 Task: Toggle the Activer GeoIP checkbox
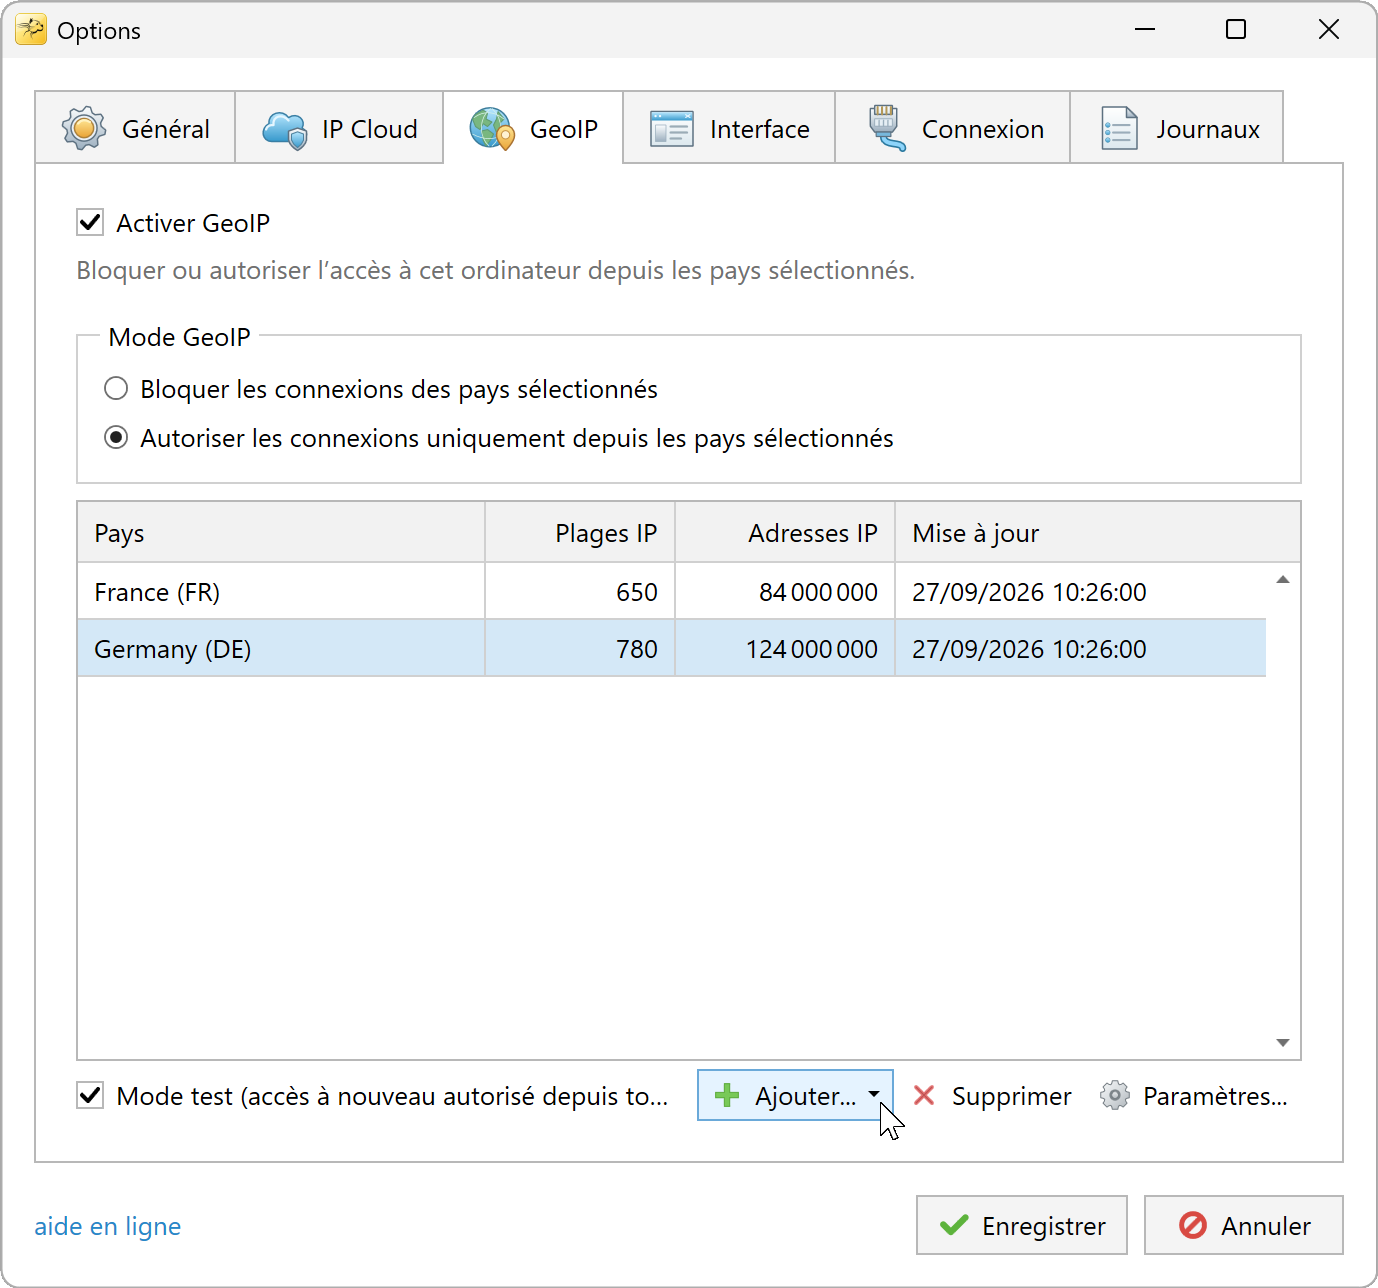(90, 222)
